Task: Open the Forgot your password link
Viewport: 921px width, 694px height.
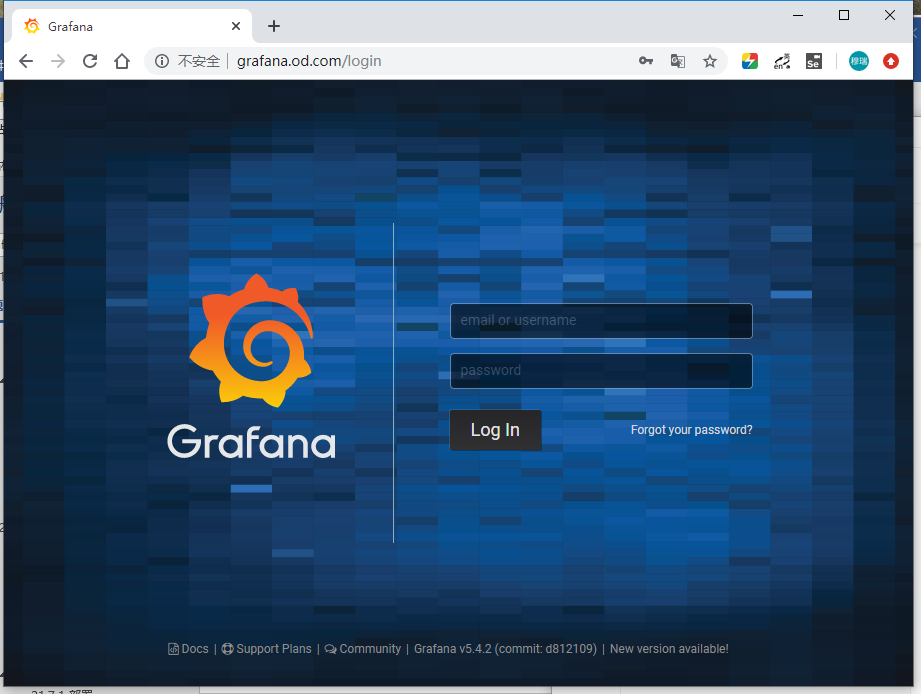Action: [691, 430]
